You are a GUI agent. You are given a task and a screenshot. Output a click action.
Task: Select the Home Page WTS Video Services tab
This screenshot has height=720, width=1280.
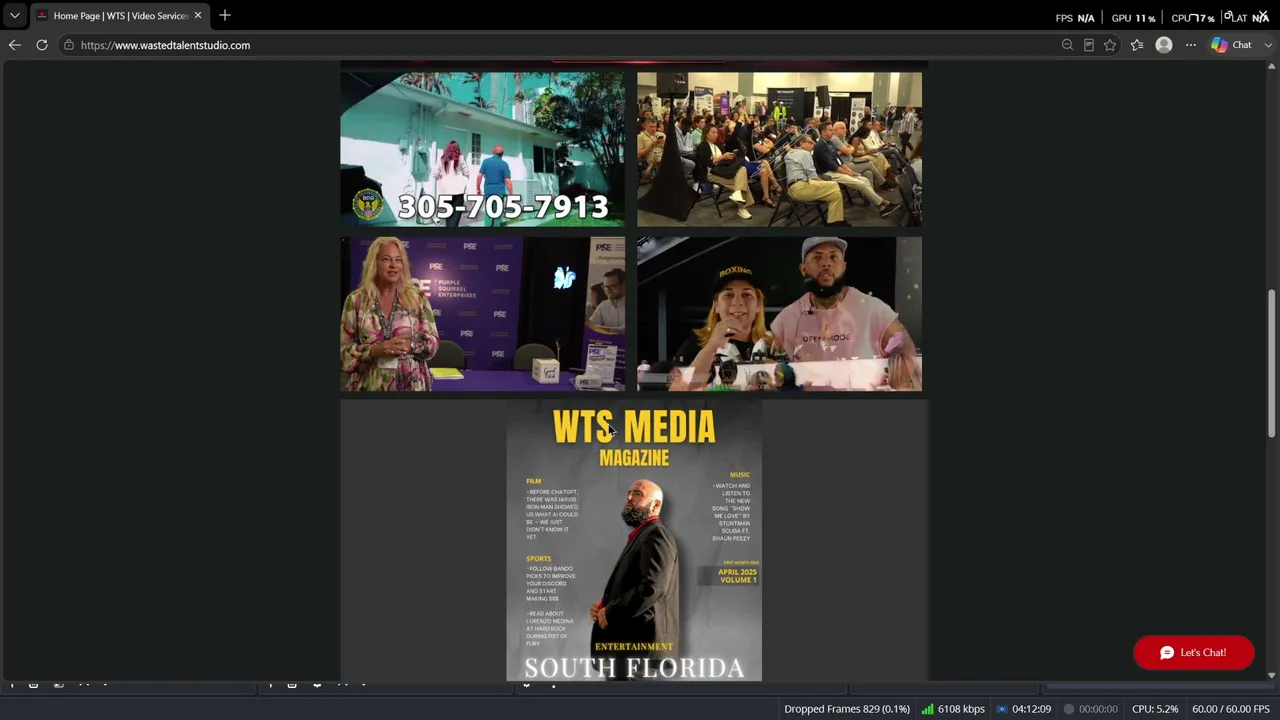click(x=120, y=16)
